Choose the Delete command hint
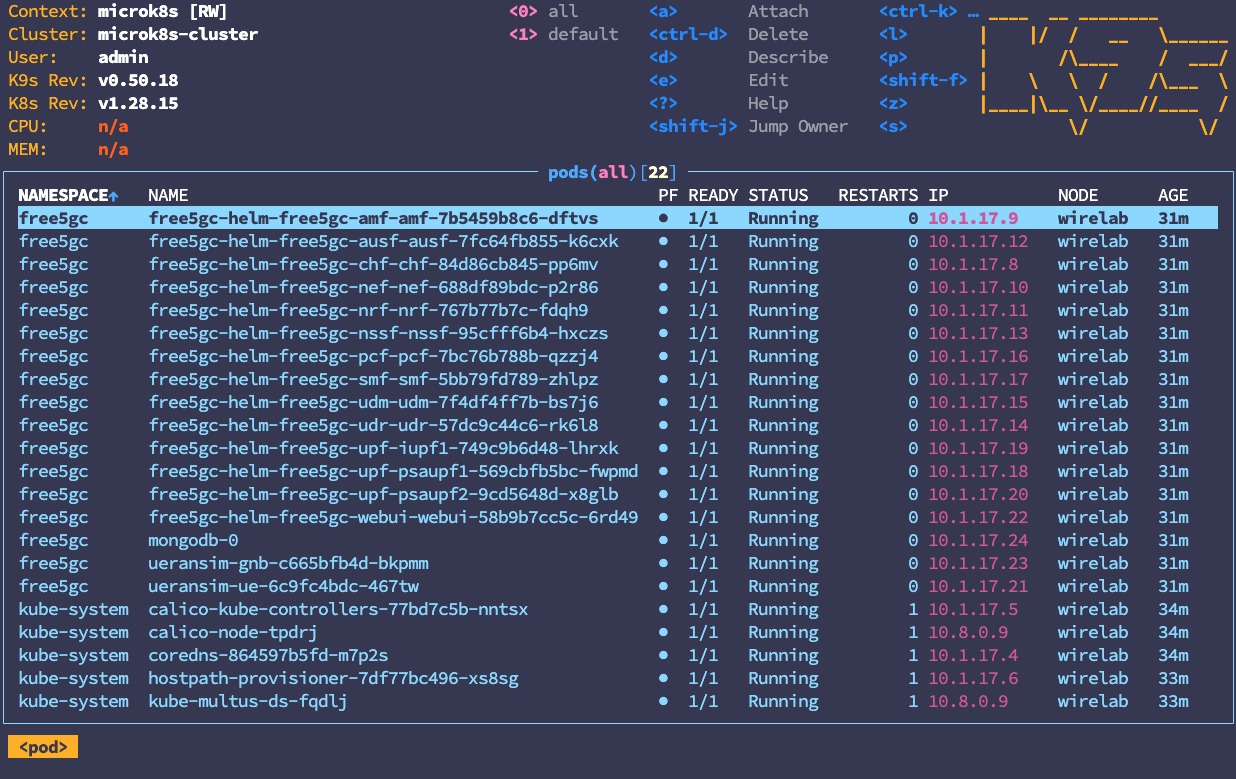Viewport: 1236px width, 779px height. point(778,34)
